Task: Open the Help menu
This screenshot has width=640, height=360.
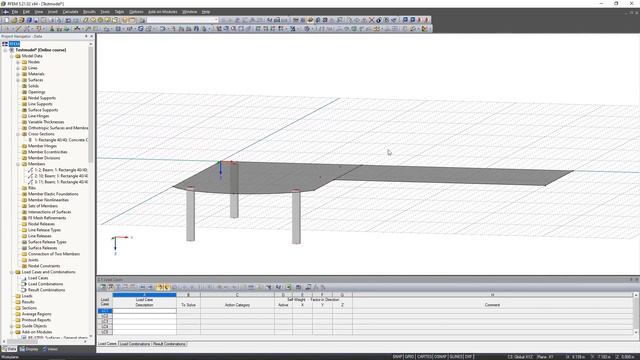Action: click(206, 12)
